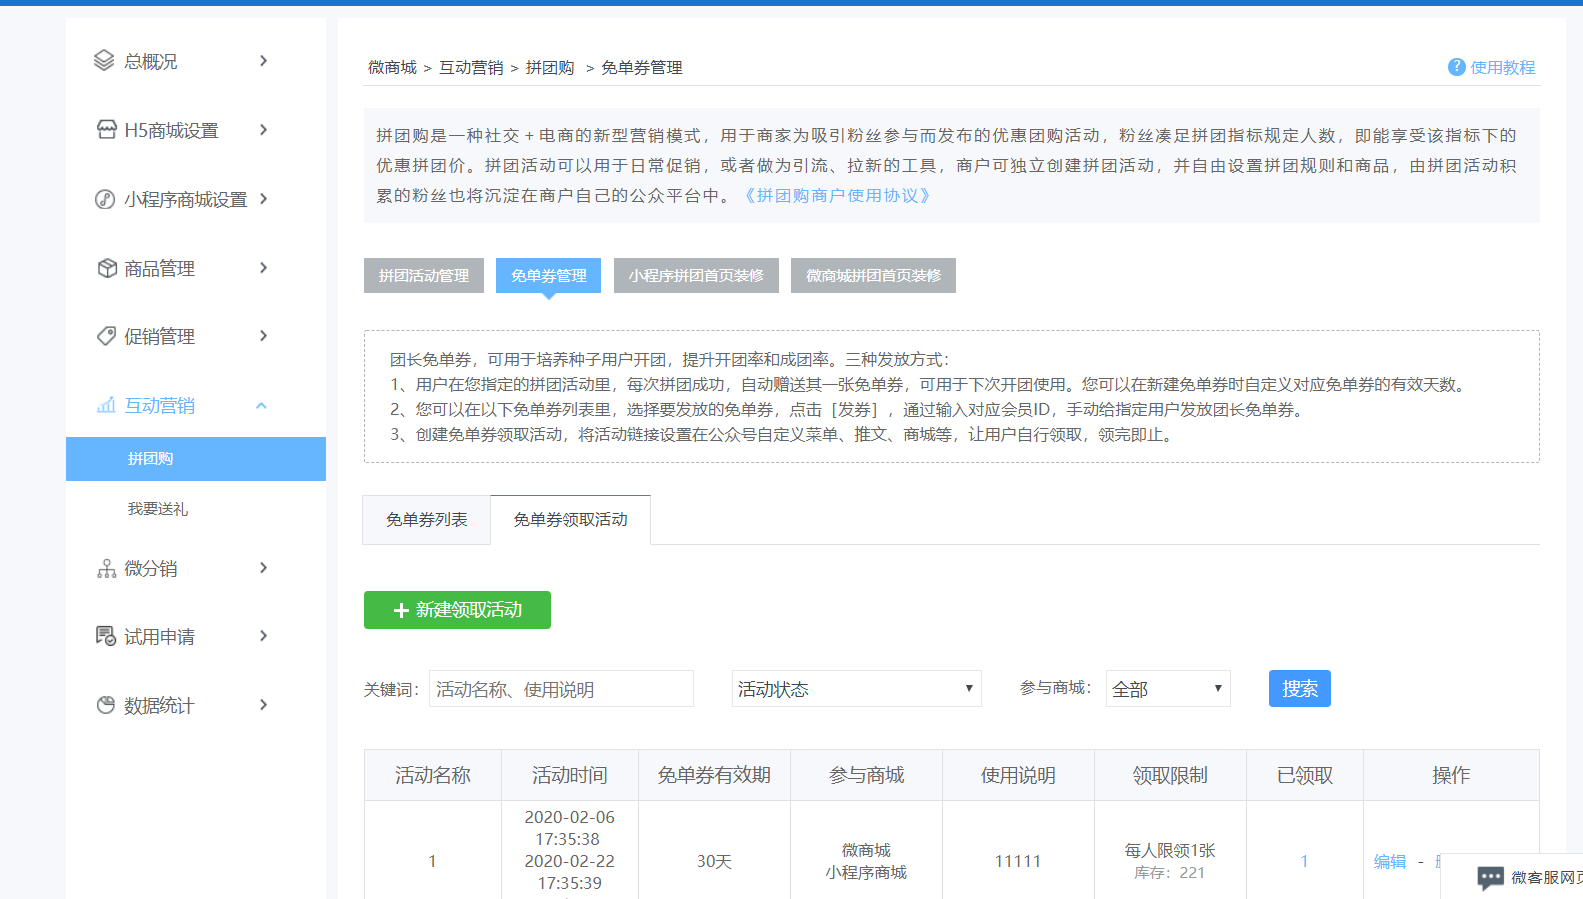Open the 《拼团购商户使用协议》 link
Viewport: 1583px width, 899px height.
tap(838, 196)
